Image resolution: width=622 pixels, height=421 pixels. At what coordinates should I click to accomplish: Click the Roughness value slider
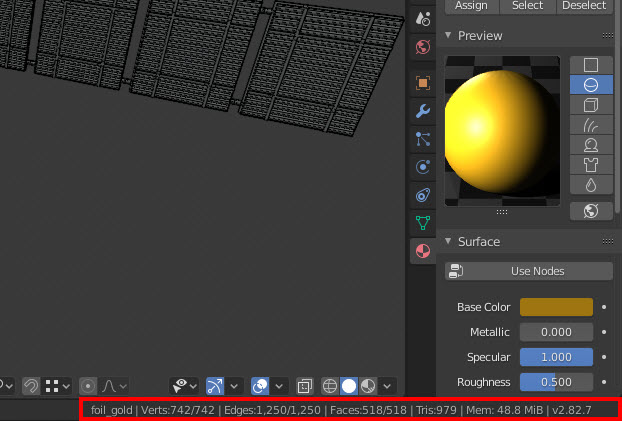(557, 382)
